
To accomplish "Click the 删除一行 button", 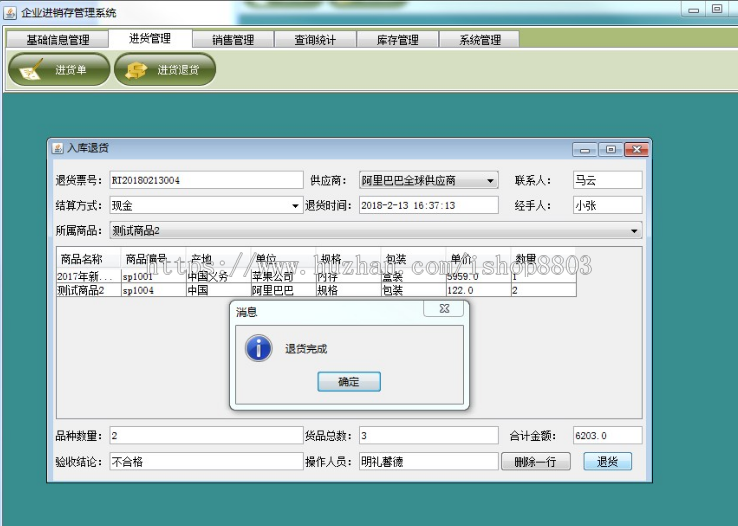I will click(x=536, y=462).
